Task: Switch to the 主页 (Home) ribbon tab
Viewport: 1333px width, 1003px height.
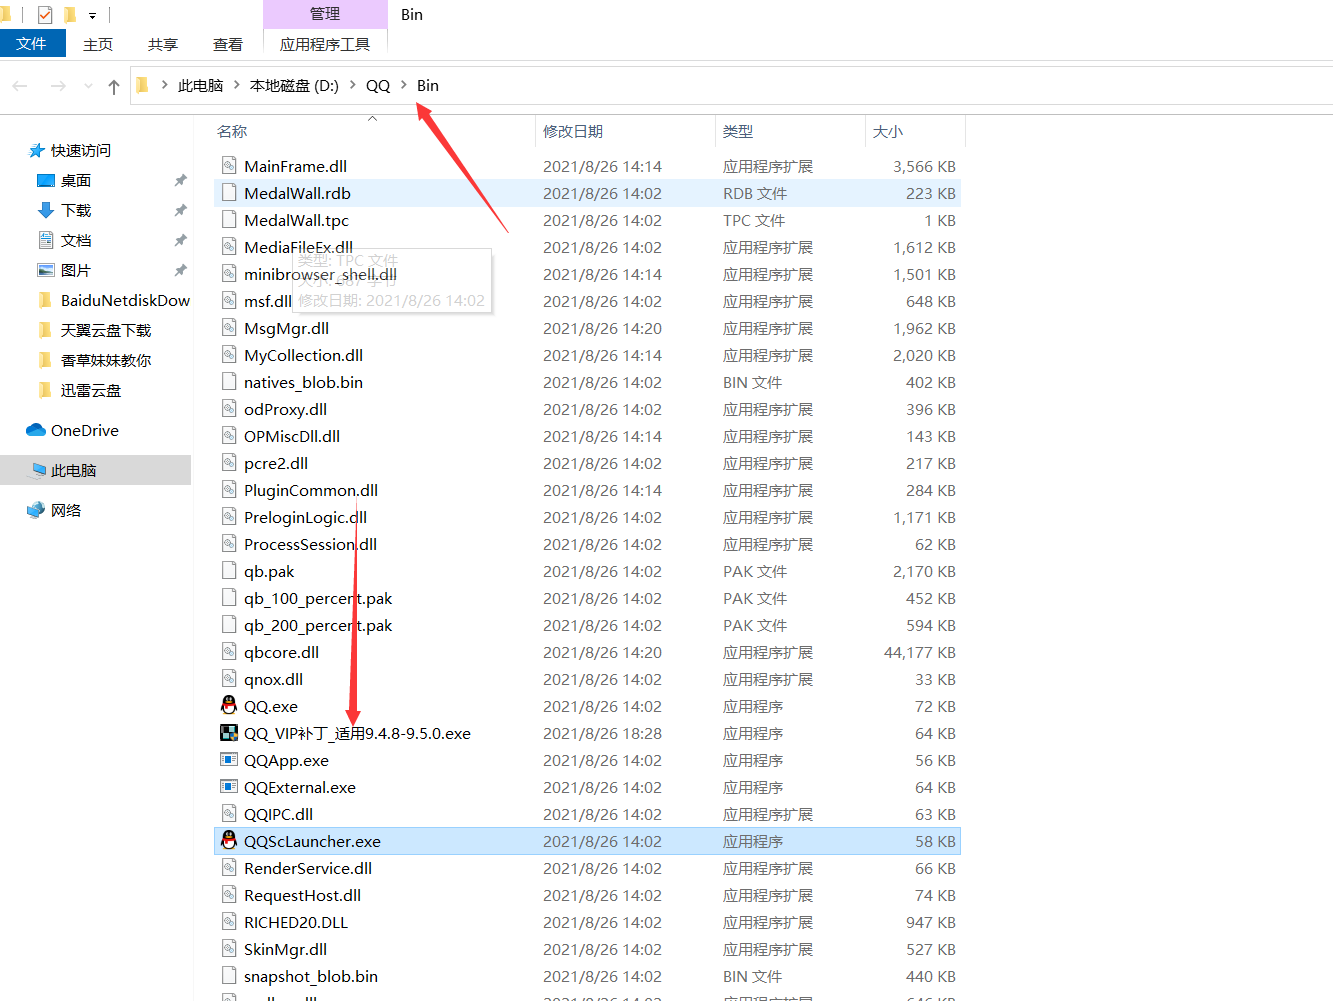Action: pyautogui.click(x=98, y=44)
